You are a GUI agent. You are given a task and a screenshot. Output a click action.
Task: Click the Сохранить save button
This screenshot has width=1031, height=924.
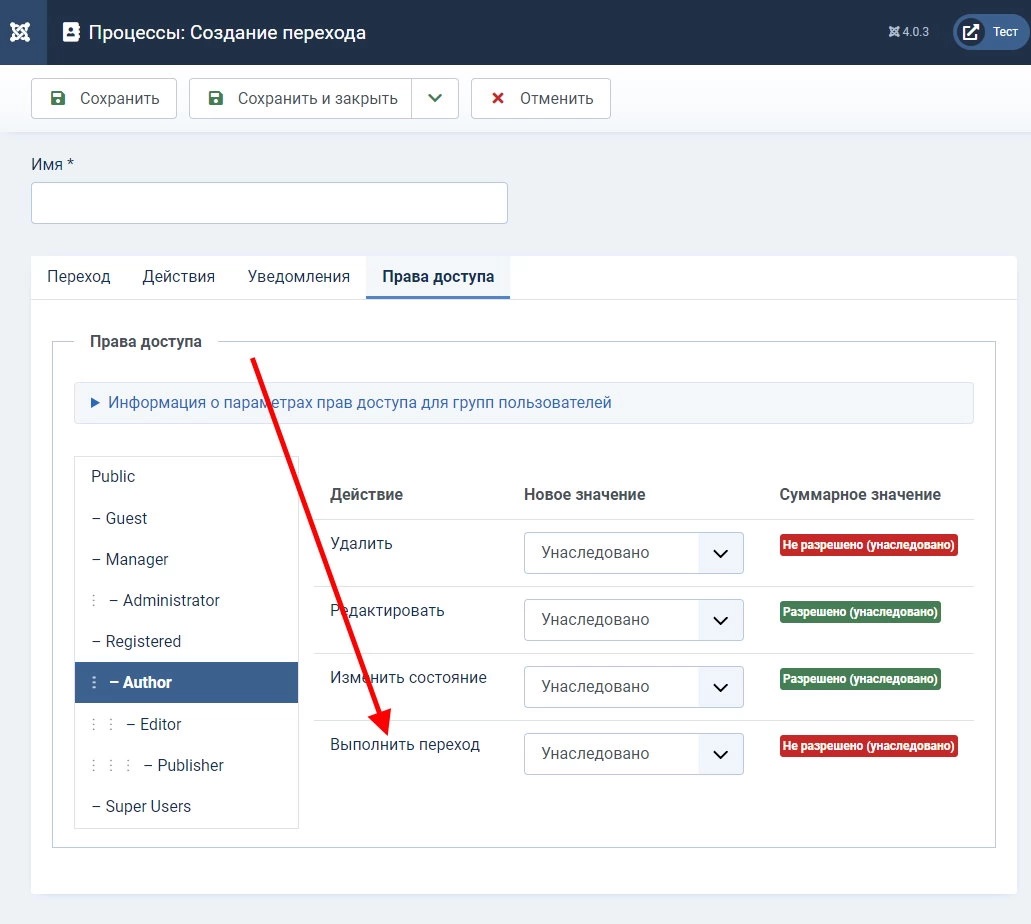coord(104,99)
